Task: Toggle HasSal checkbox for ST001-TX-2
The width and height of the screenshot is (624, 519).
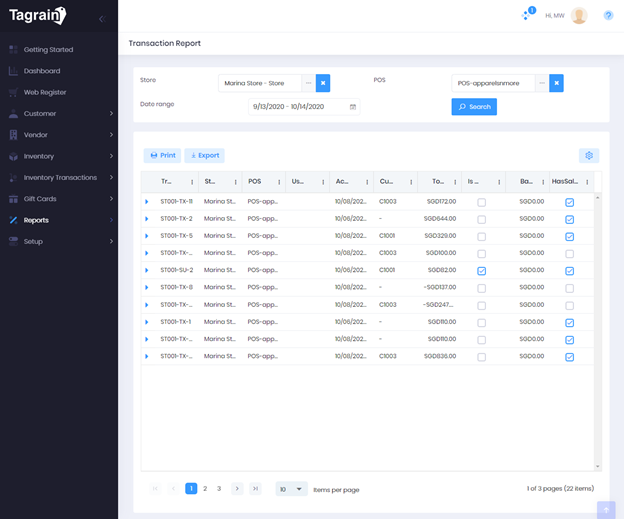Action: (569, 219)
